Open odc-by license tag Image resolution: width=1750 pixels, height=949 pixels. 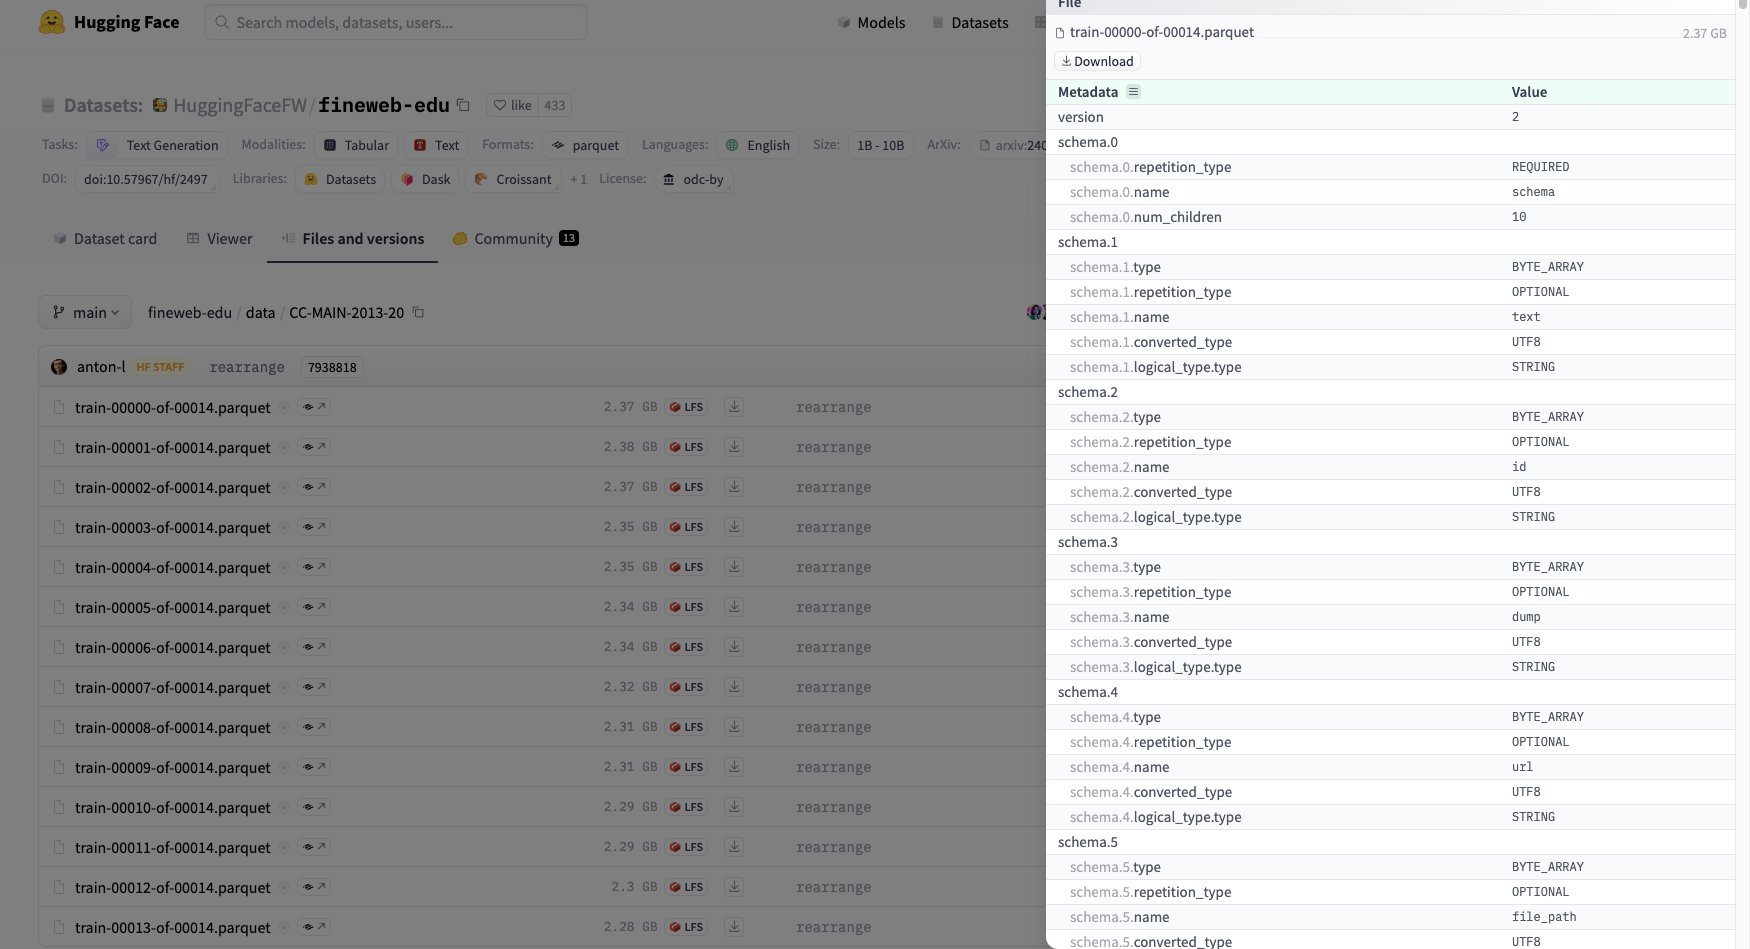[693, 179]
